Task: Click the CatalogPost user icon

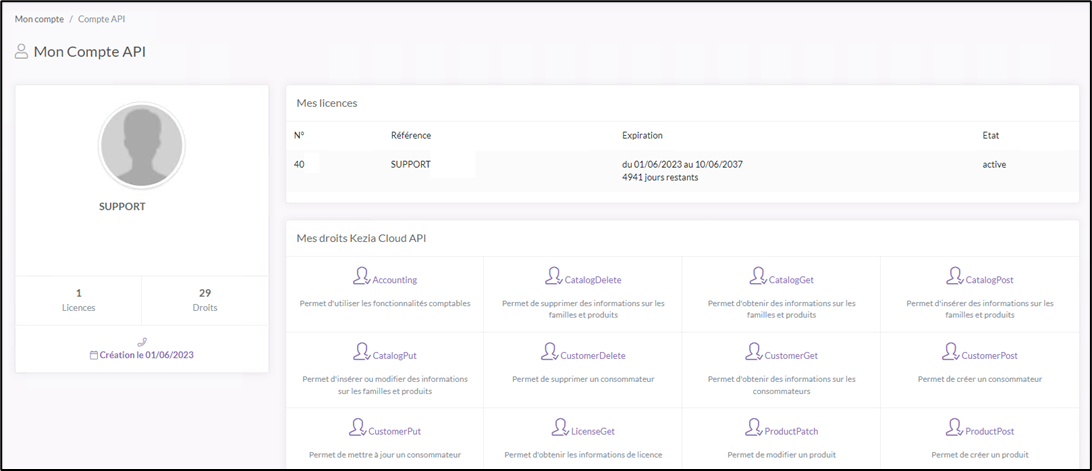Action: pyautogui.click(x=952, y=276)
